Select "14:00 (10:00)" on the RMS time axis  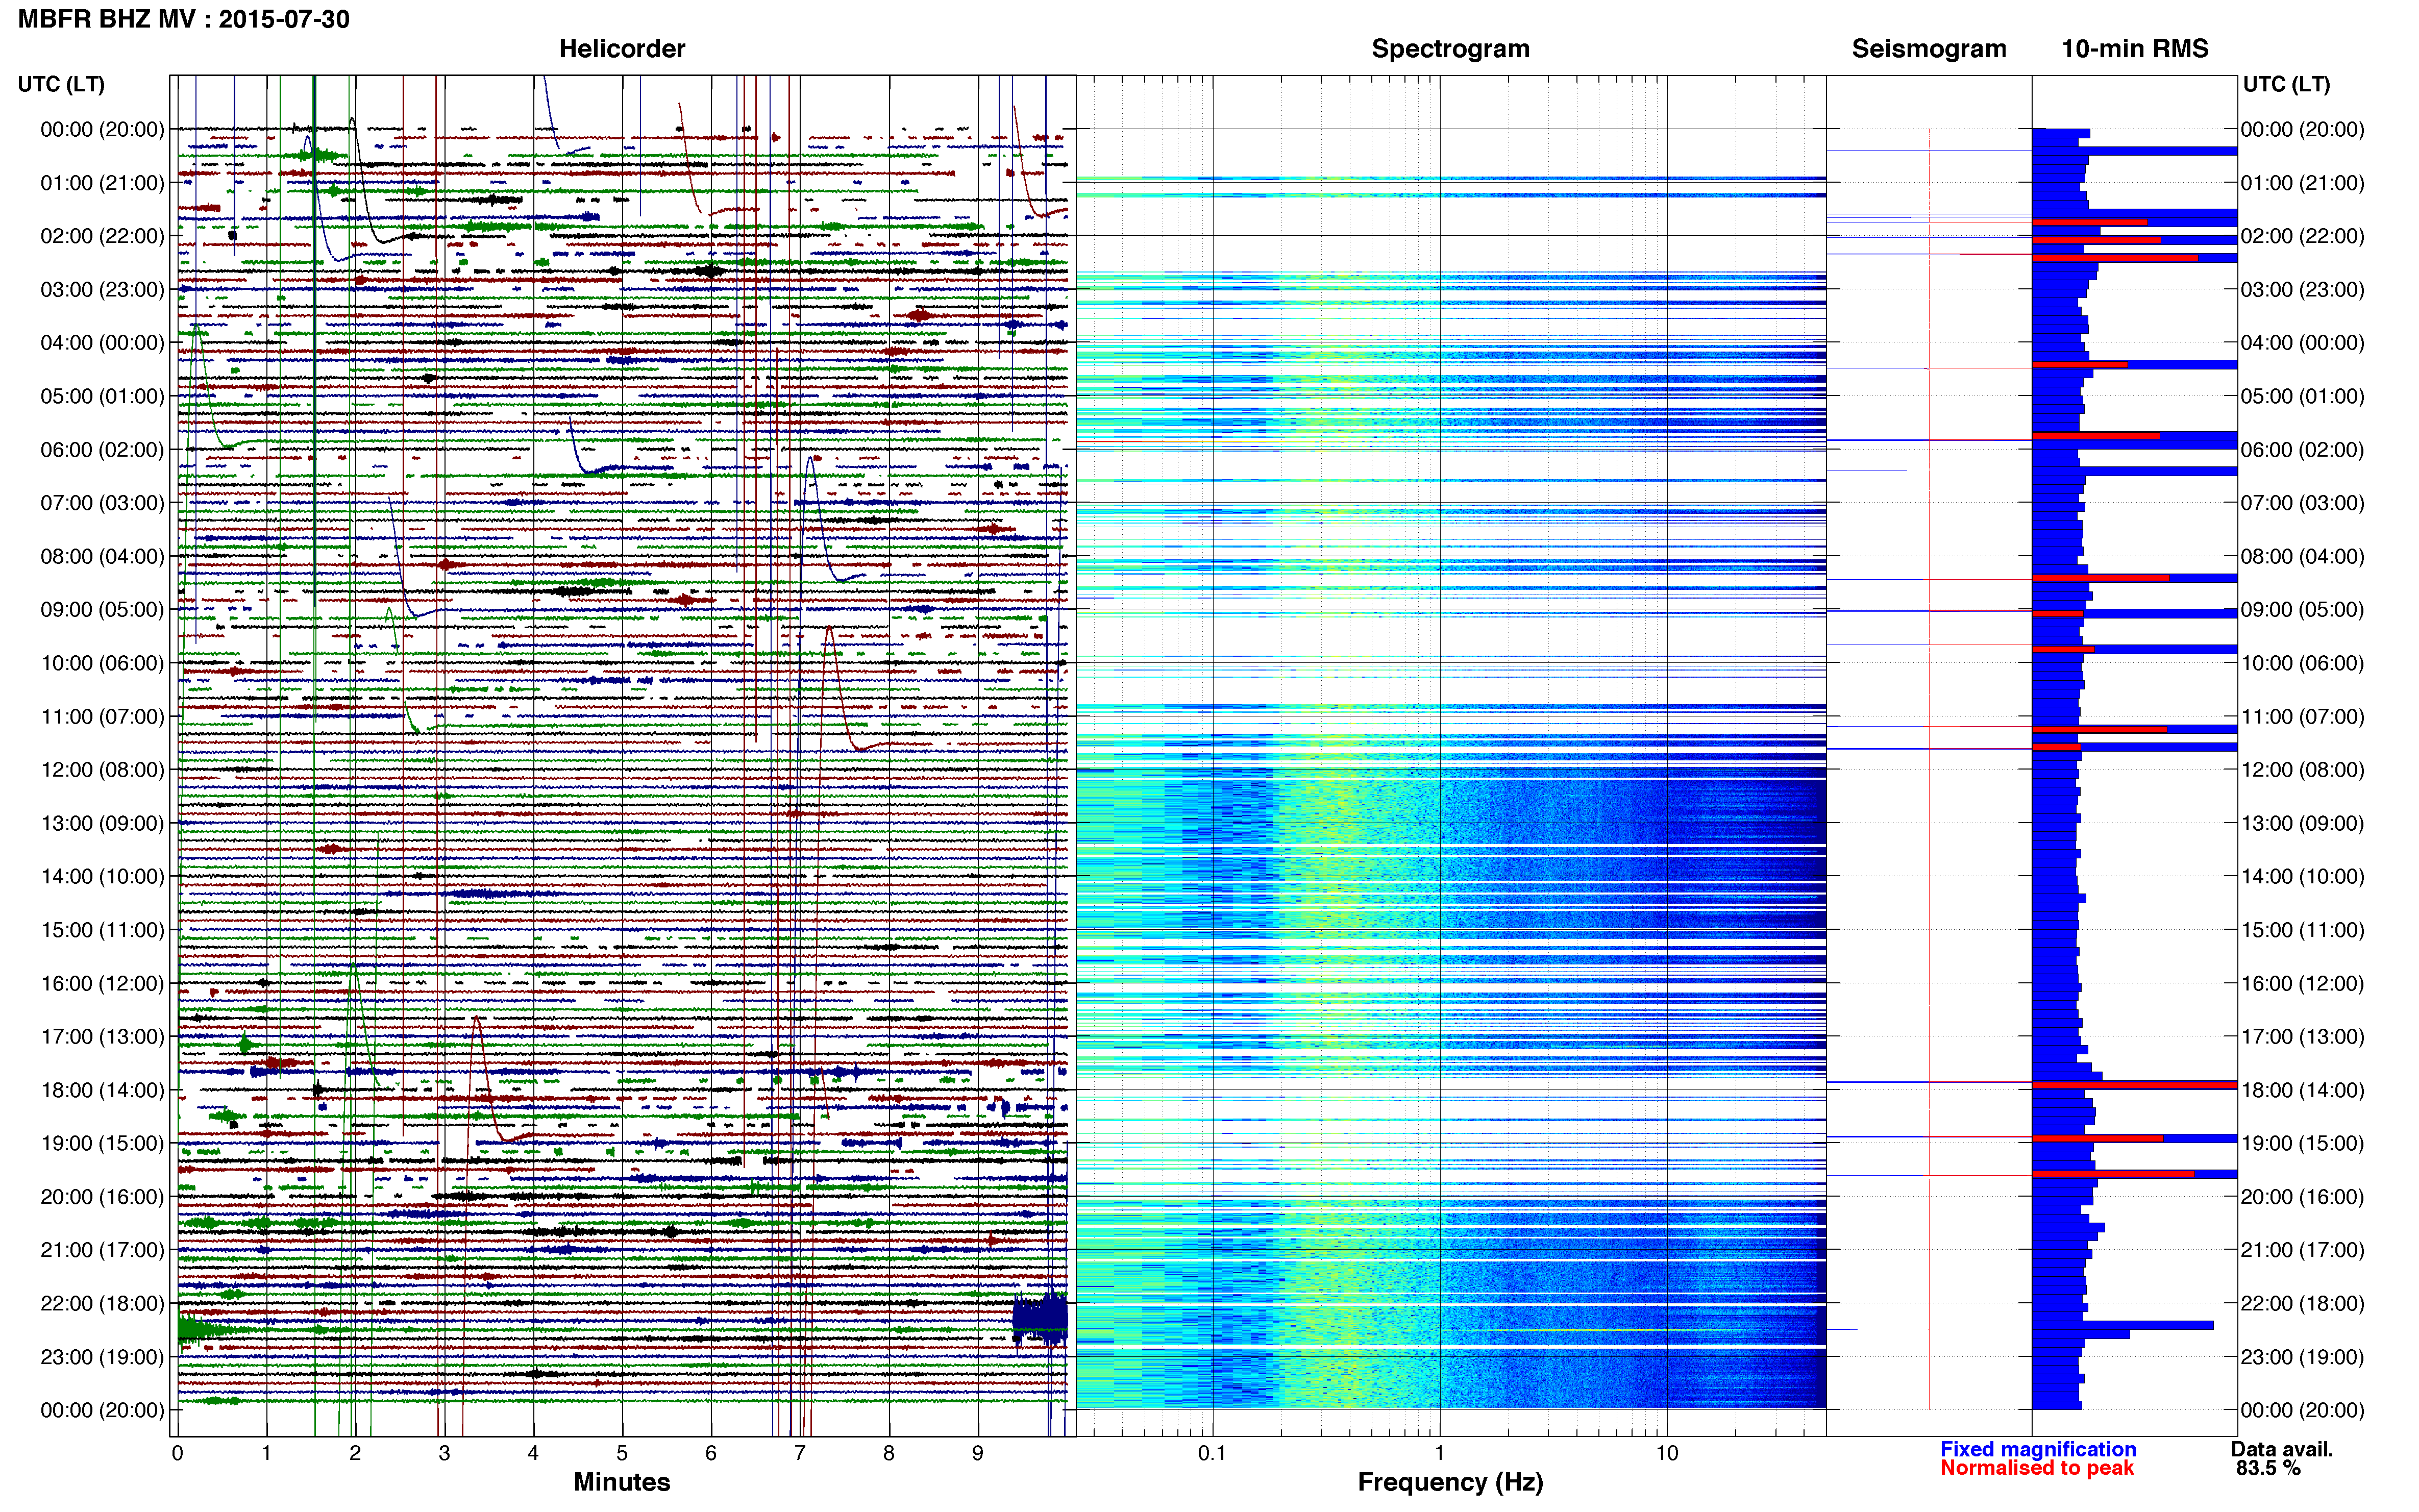pos(2302,876)
